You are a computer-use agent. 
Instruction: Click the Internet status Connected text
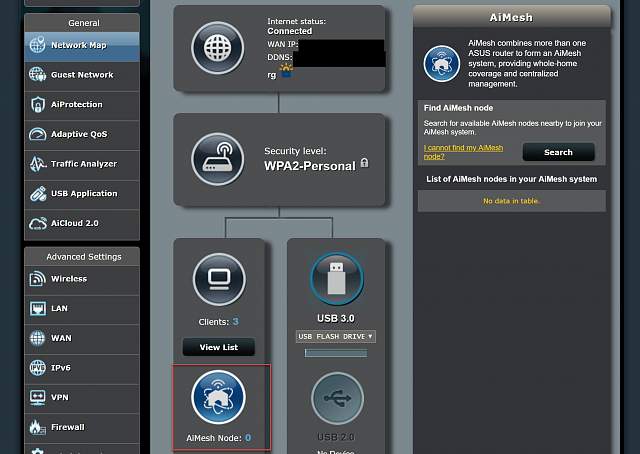(290, 31)
